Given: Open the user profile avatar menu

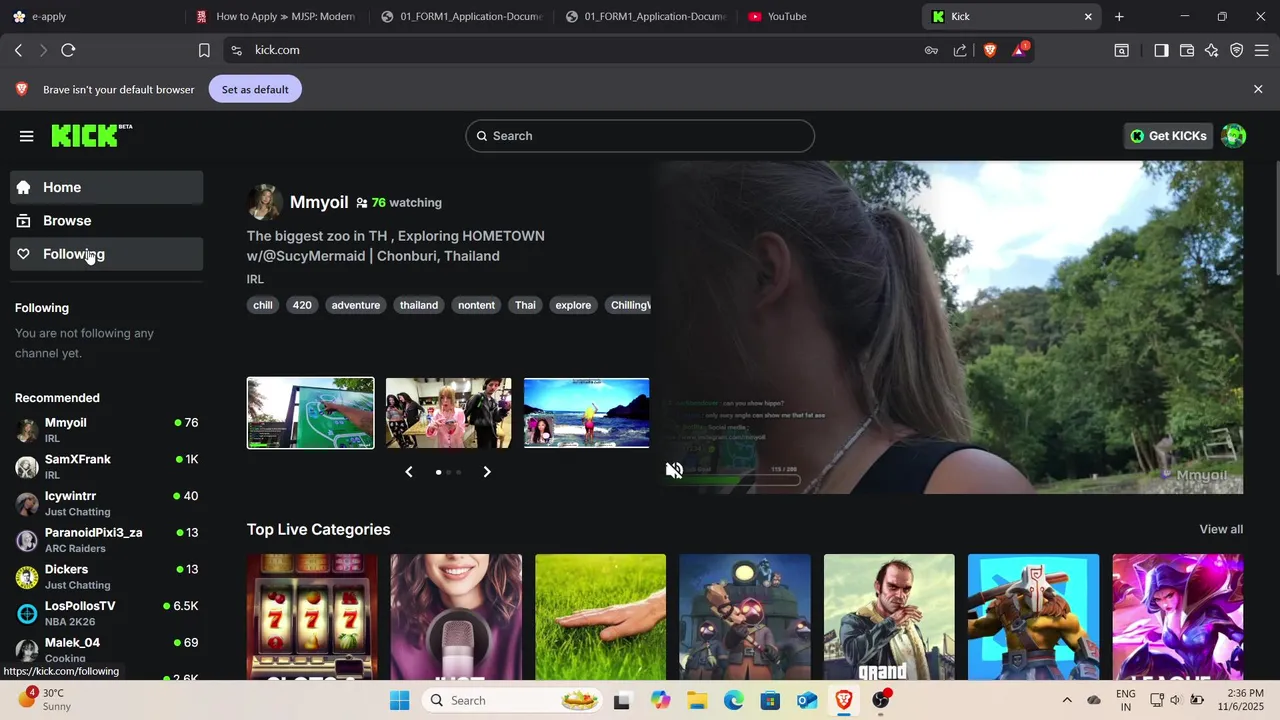Looking at the screenshot, I should click(x=1234, y=136).
